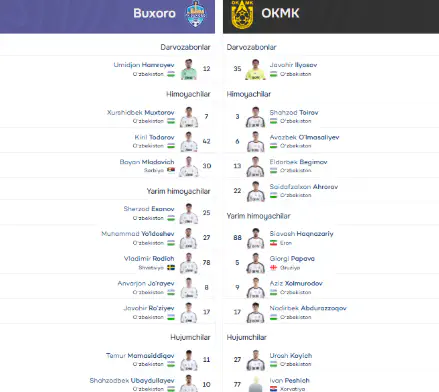Open Saidafzalxon Ahrorov player link

[304, 187]
